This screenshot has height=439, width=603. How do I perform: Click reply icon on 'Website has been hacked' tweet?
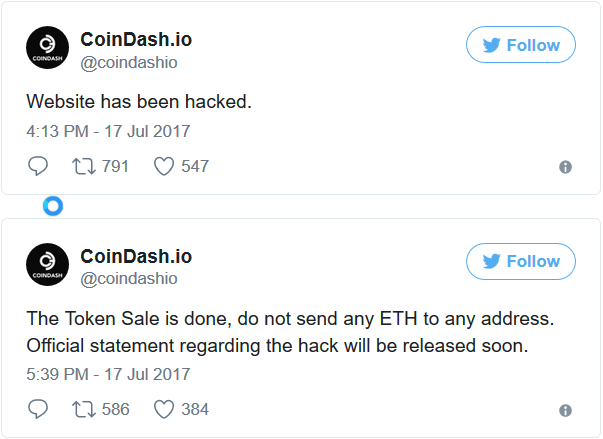pyautogui.click(x=38, y=166)
